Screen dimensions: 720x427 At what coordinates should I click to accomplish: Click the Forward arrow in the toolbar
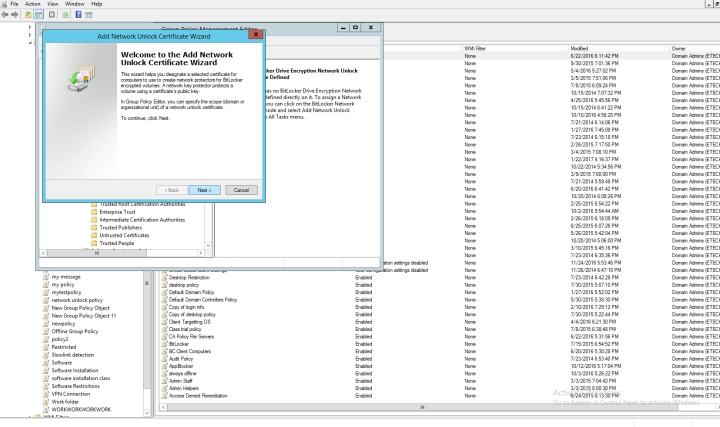[x=15, y=15]
